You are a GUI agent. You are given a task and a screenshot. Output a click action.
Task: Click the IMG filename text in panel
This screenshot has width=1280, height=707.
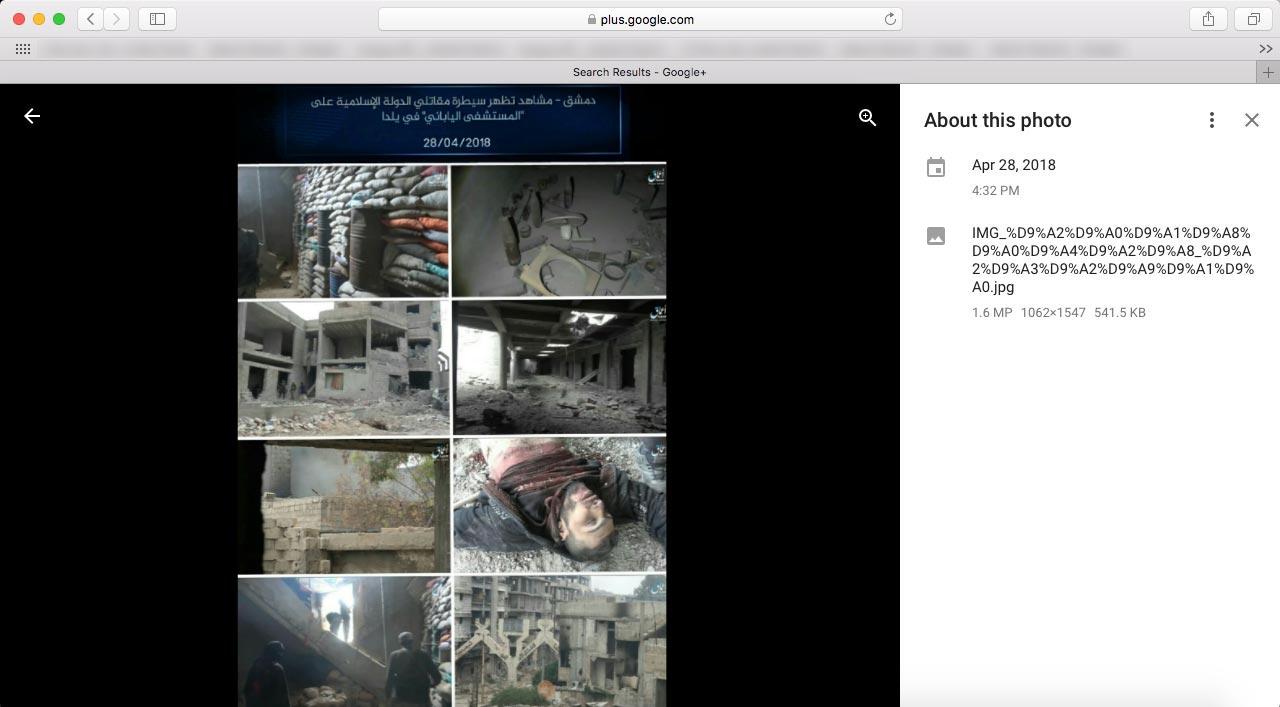(x=1112, y=260)
